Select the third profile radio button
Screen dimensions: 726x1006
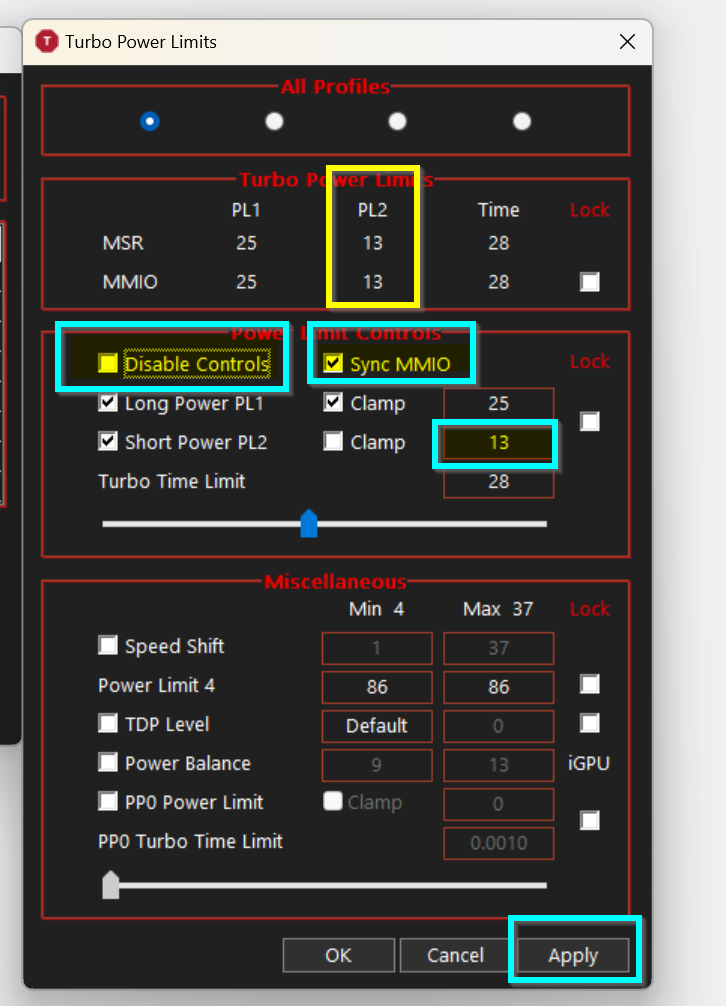click(x=398, y=121)
